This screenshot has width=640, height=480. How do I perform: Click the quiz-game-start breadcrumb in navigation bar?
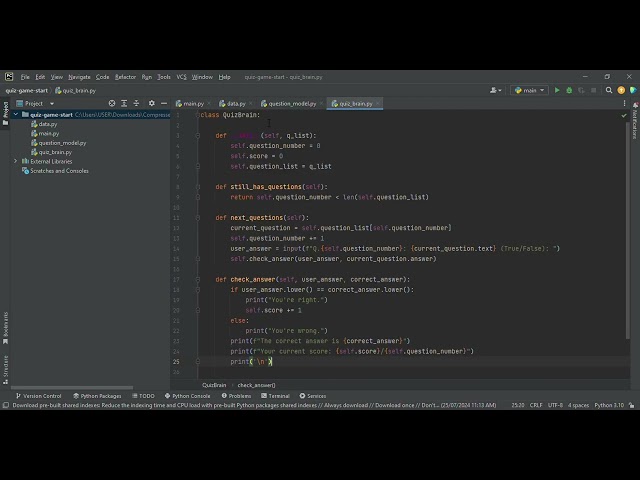click(27, 91)
